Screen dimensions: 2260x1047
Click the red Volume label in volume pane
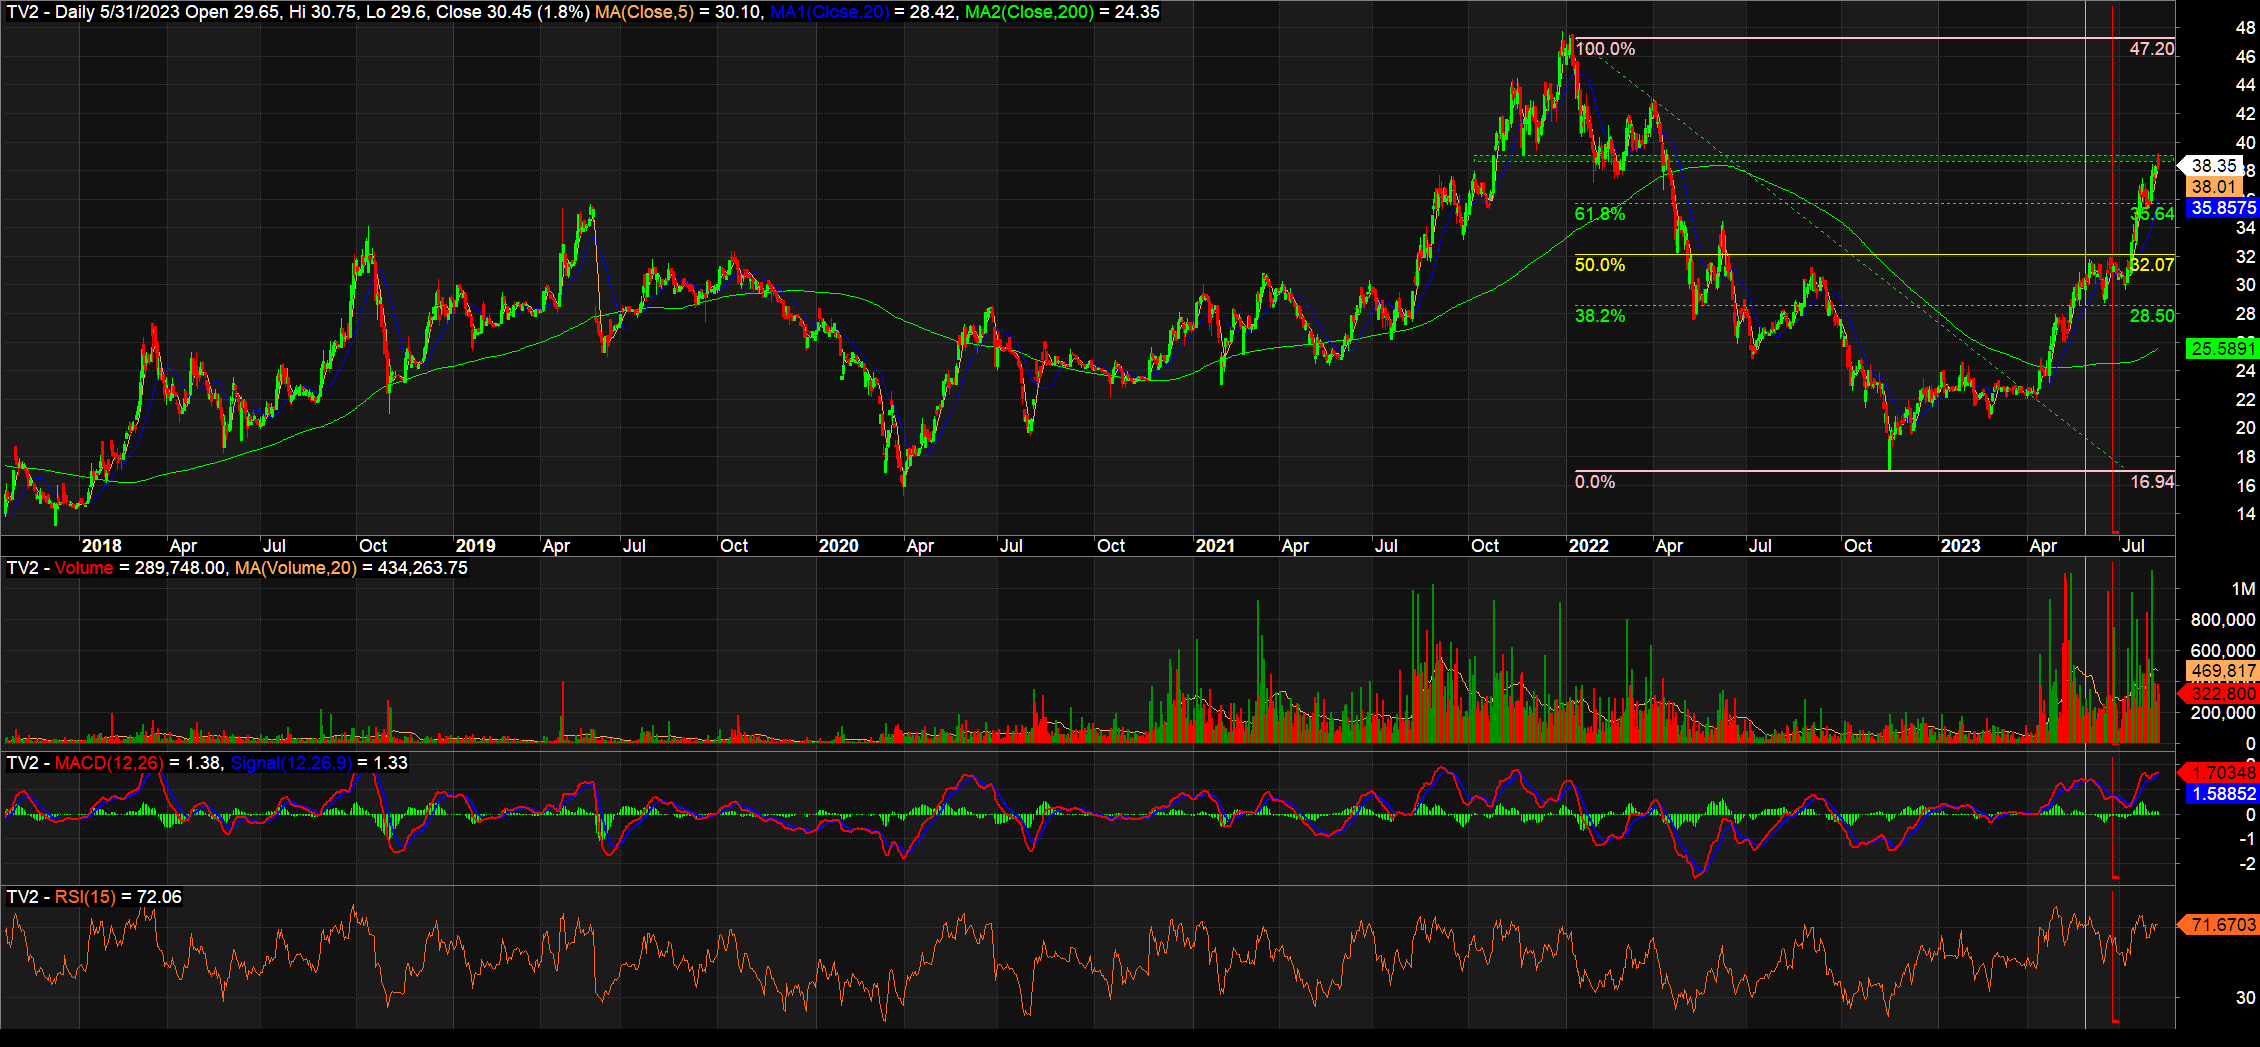point(84,568)
